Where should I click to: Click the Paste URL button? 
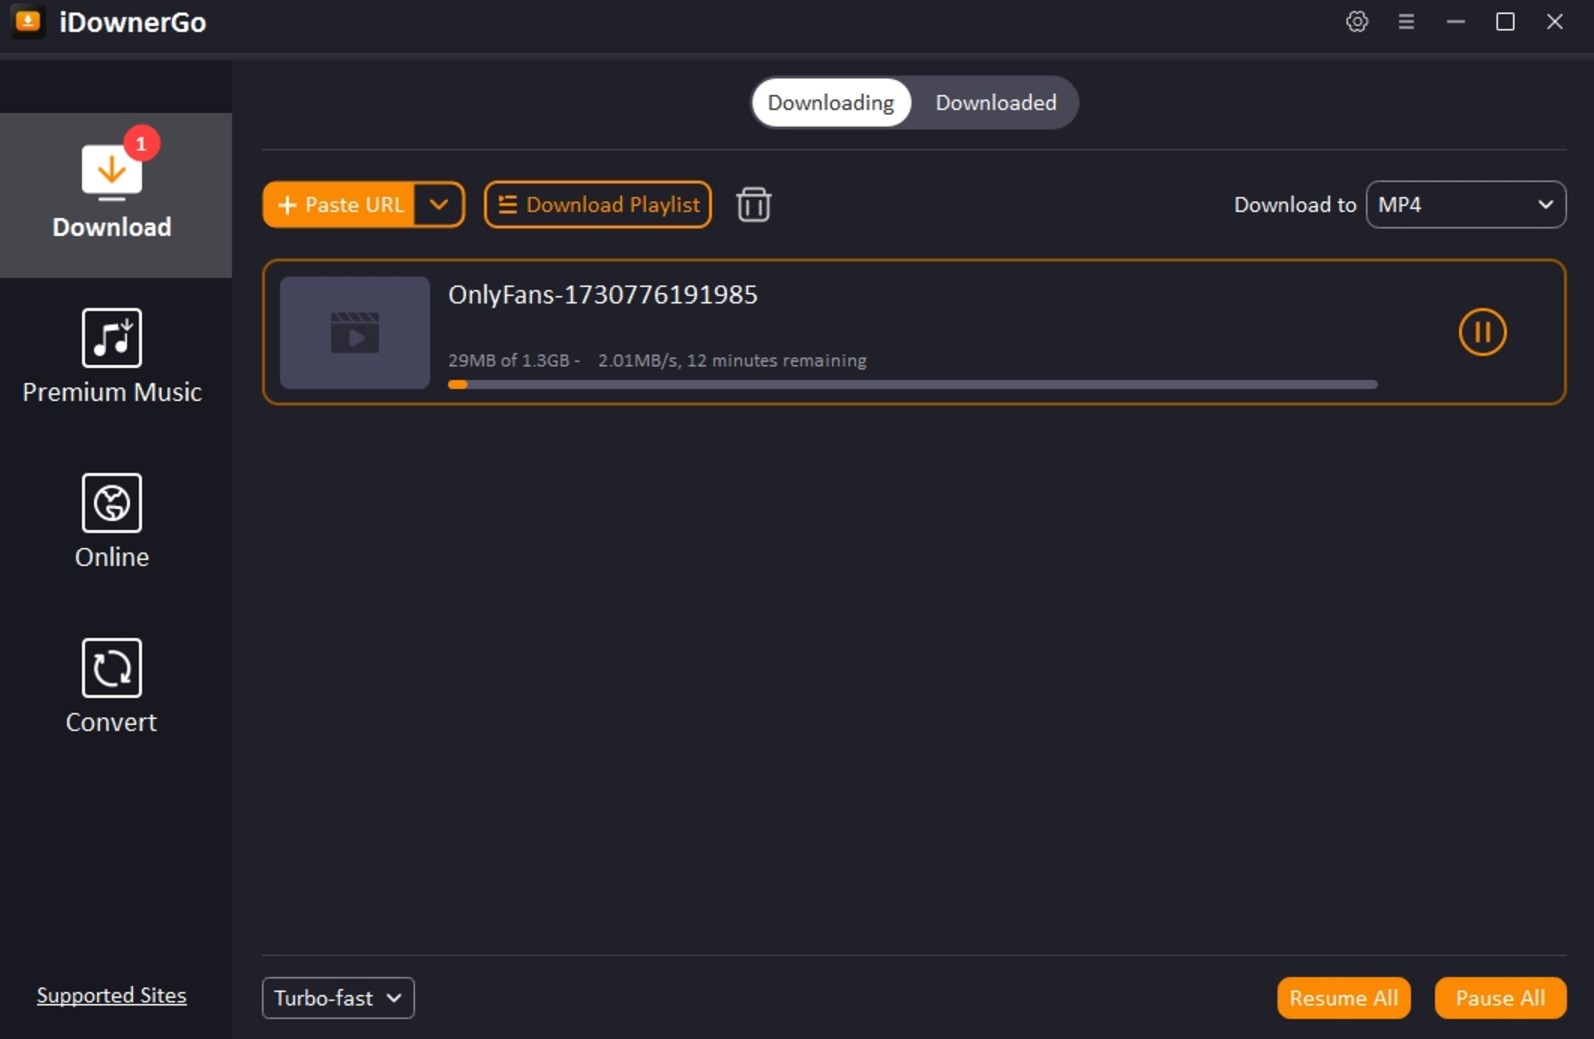pyautogui.click(x=339, y=205)
